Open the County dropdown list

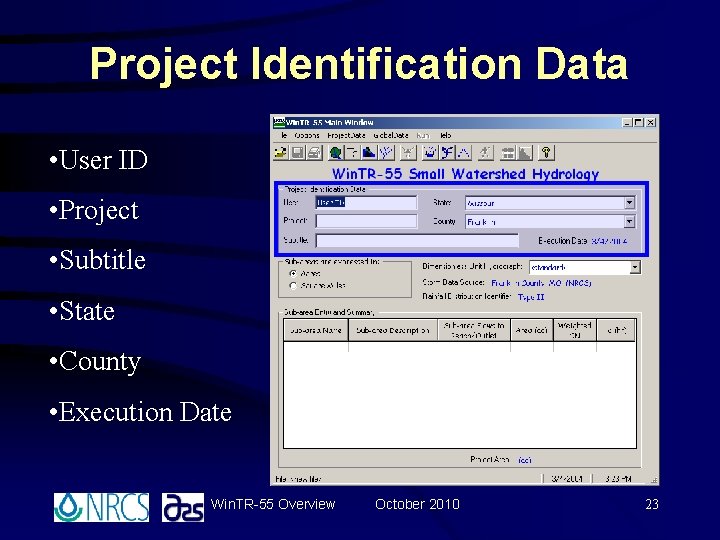[630, 222]
